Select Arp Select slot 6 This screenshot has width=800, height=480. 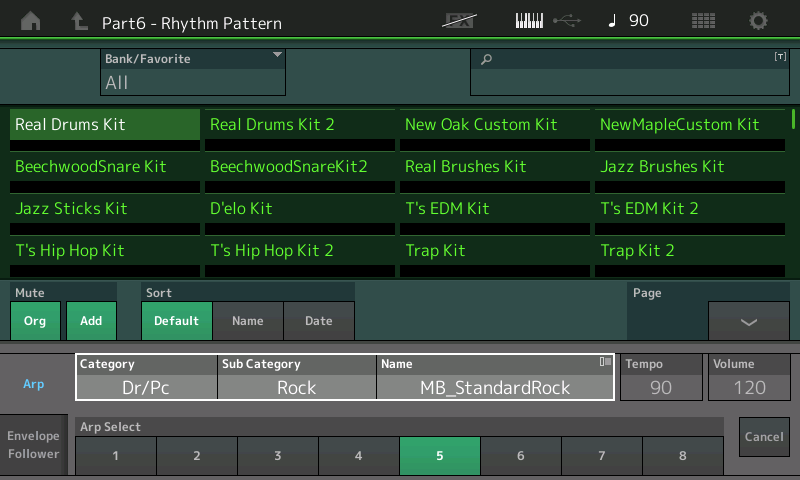point(520,456)
